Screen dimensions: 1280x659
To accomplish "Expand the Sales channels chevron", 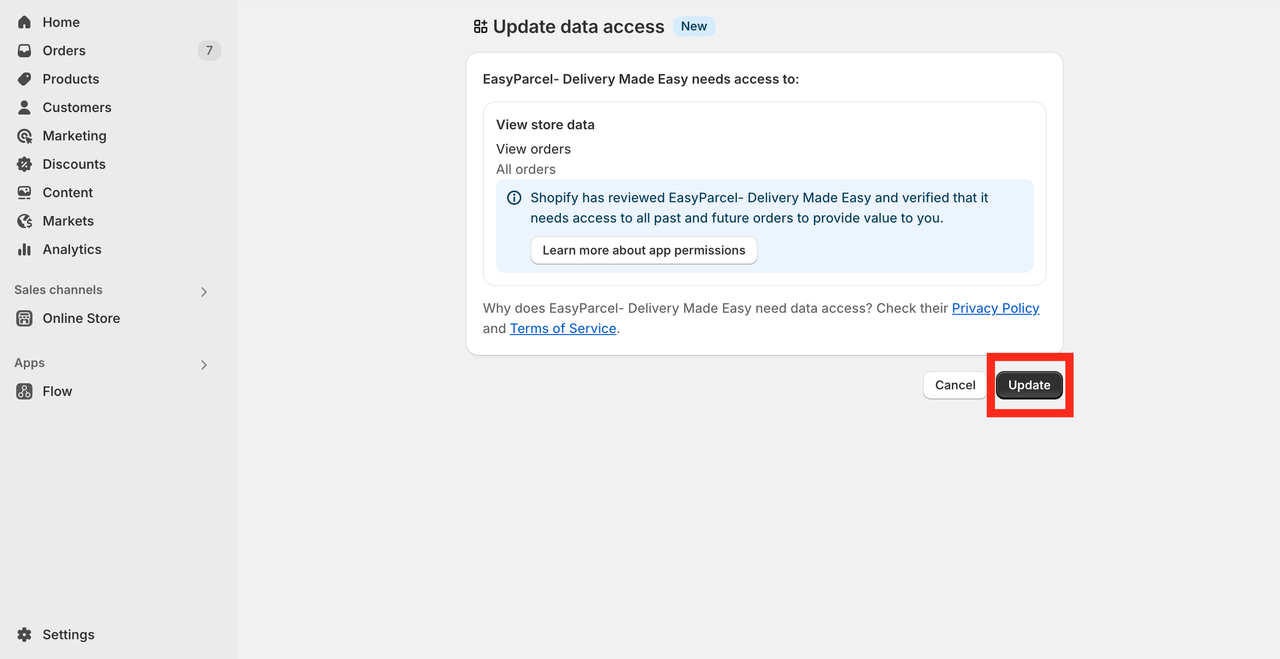I will point(204,292).
